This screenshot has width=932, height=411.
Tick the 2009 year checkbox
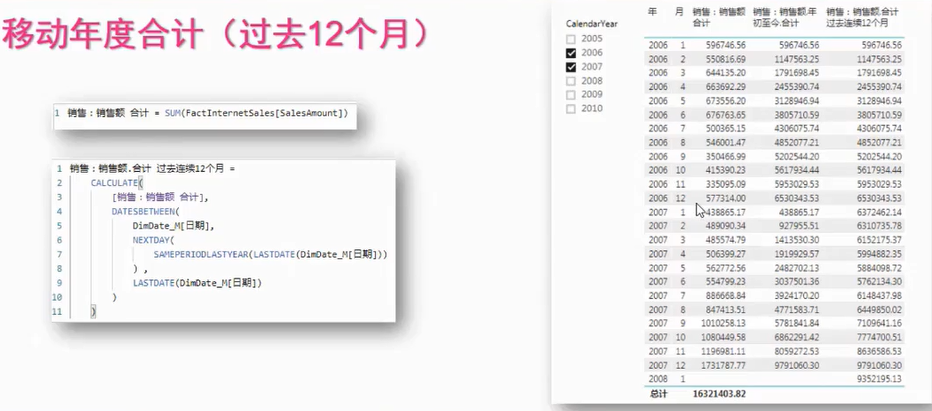coord(571,95)
